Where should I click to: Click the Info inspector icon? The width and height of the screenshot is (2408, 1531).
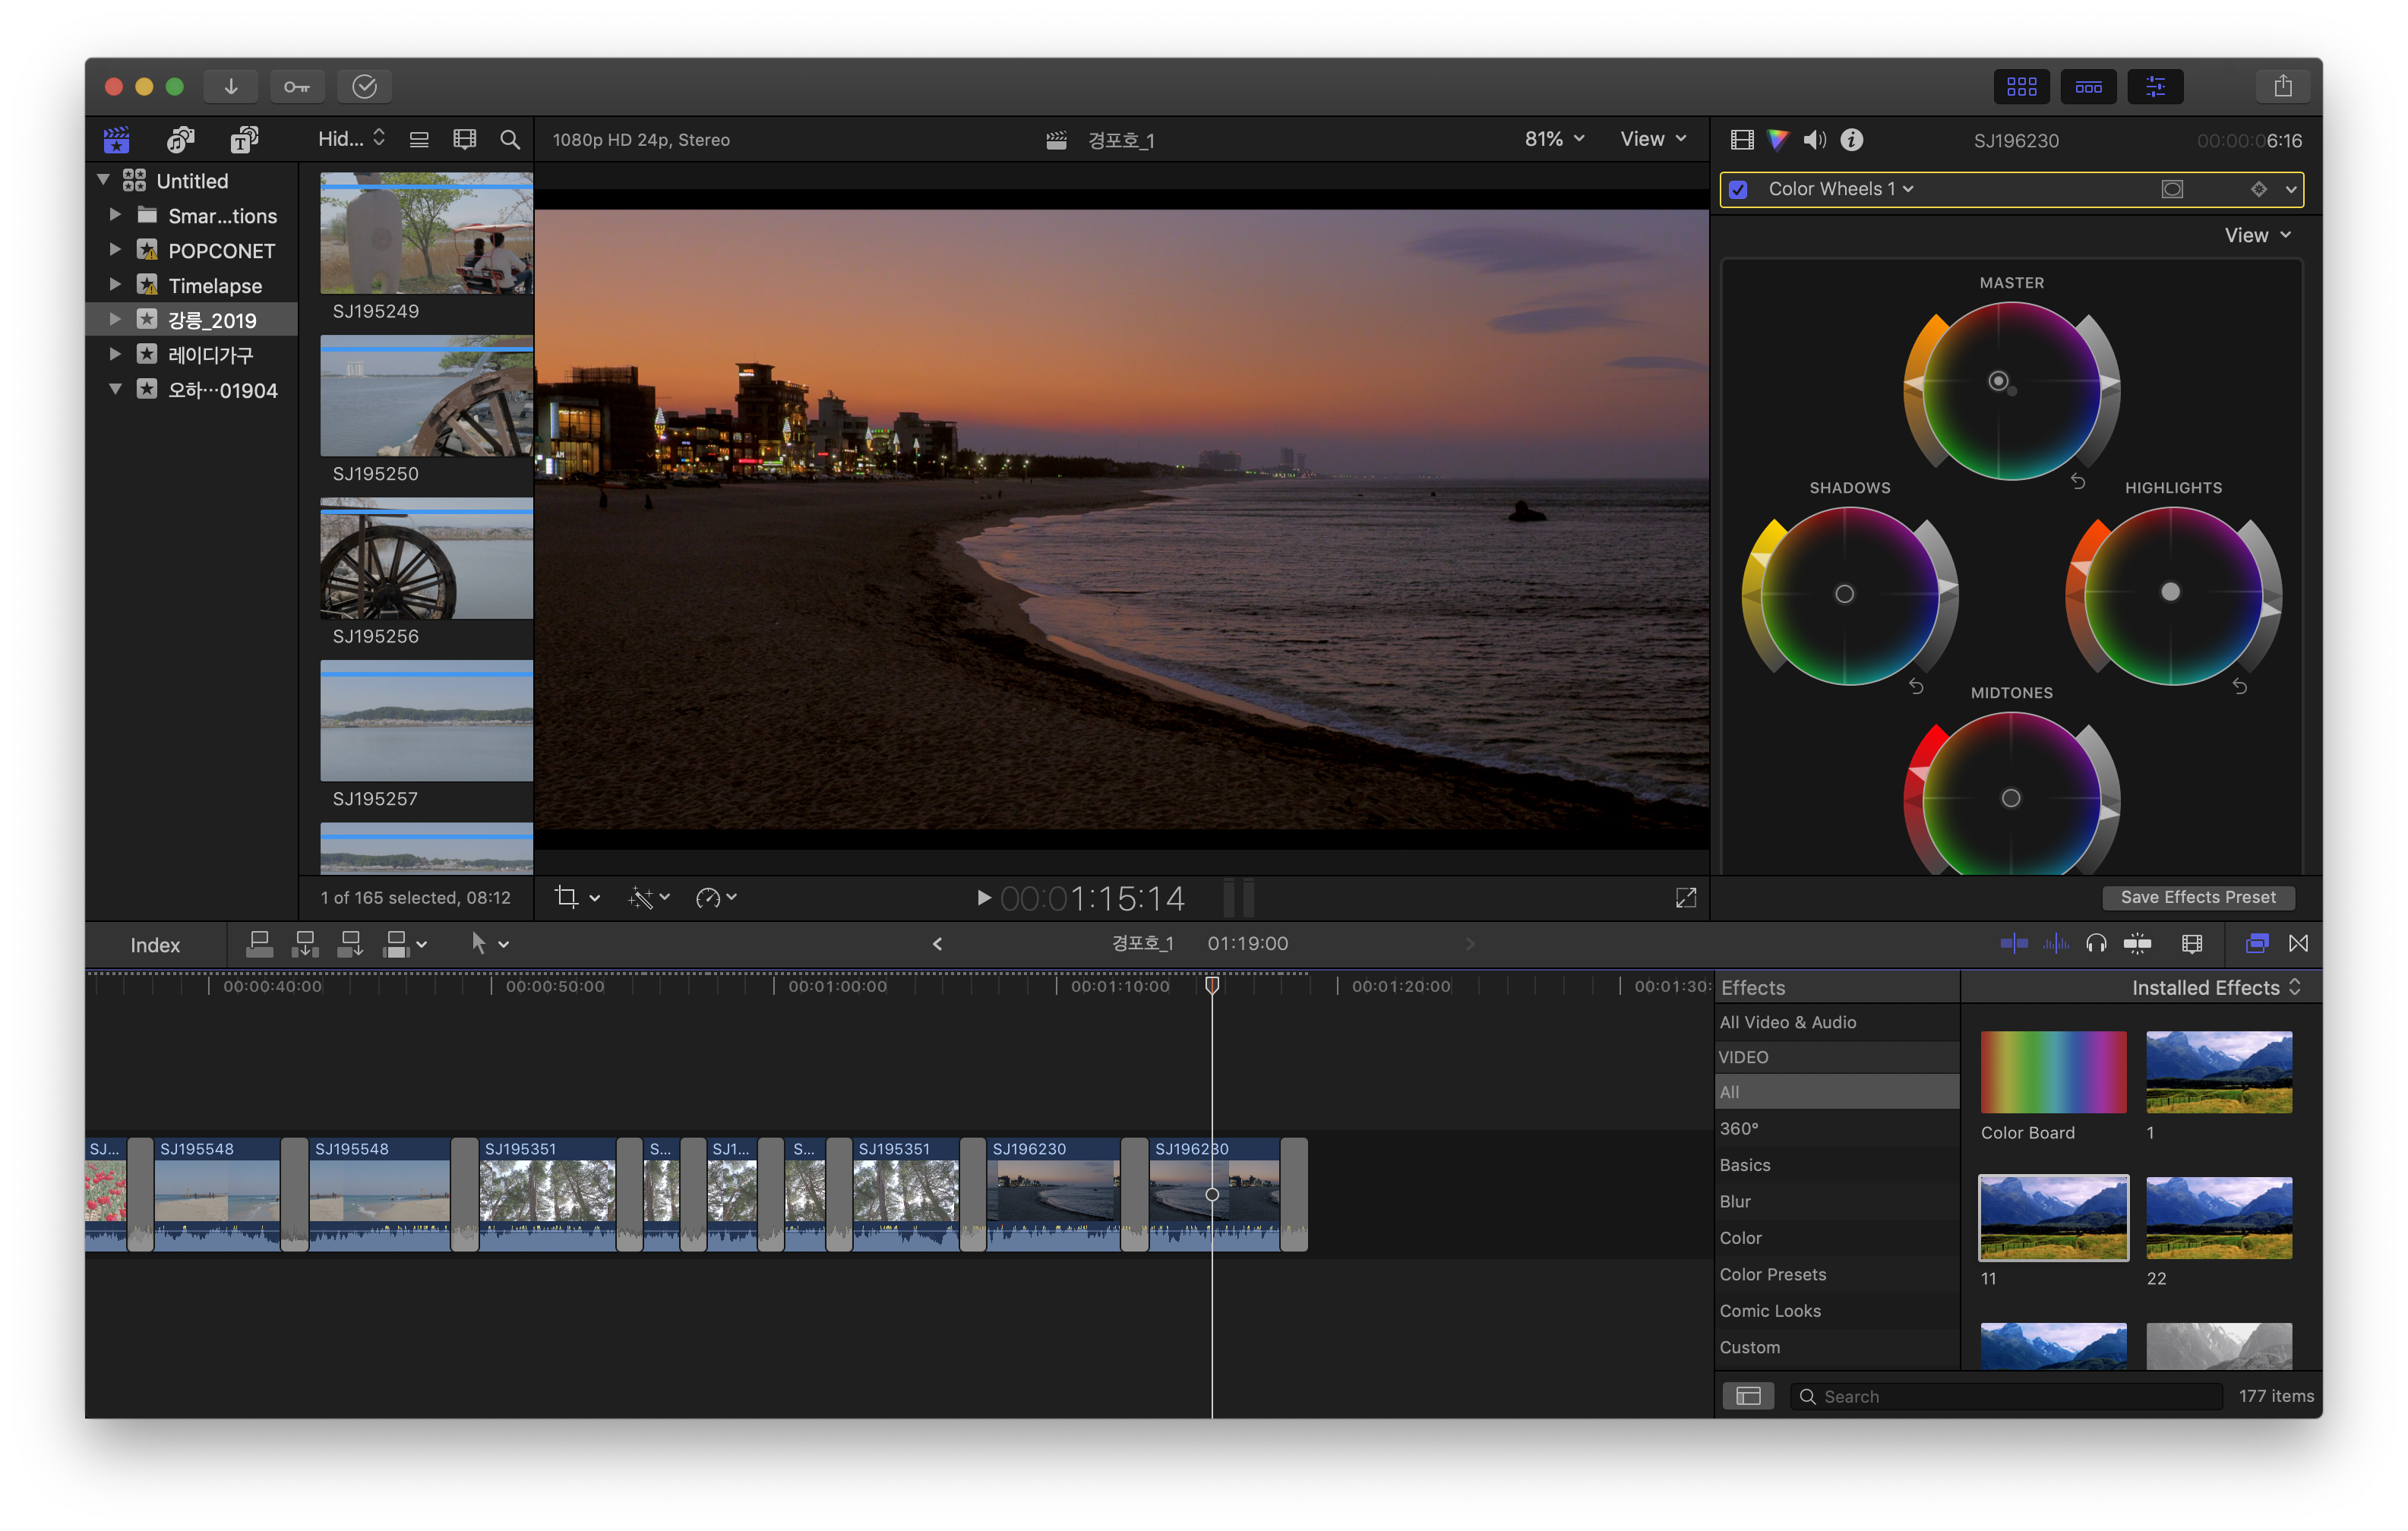click(x=1852, y=140)
